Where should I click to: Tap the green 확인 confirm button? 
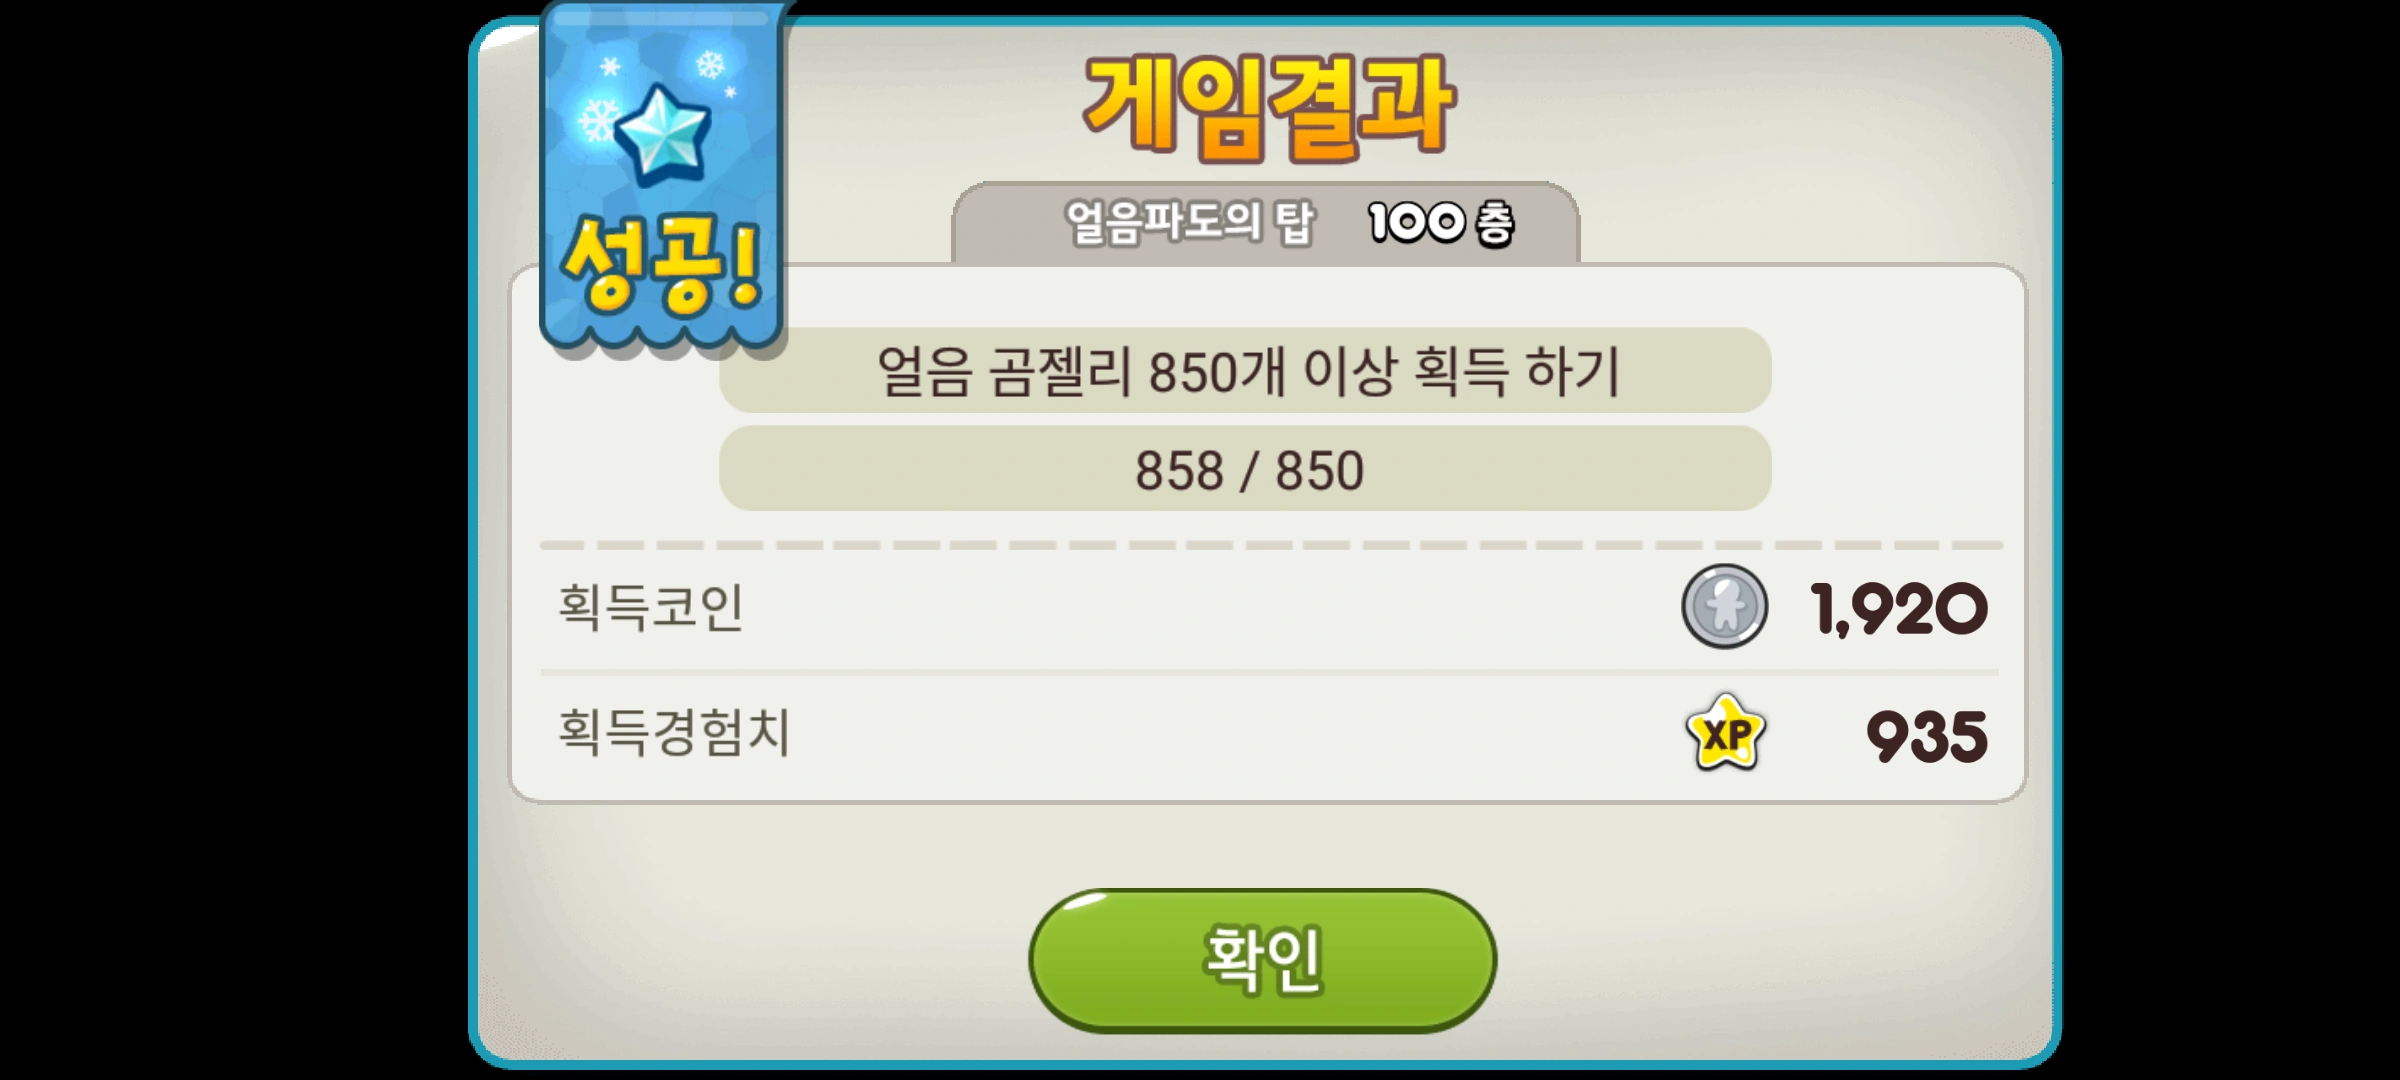(x=1262, y=960)
